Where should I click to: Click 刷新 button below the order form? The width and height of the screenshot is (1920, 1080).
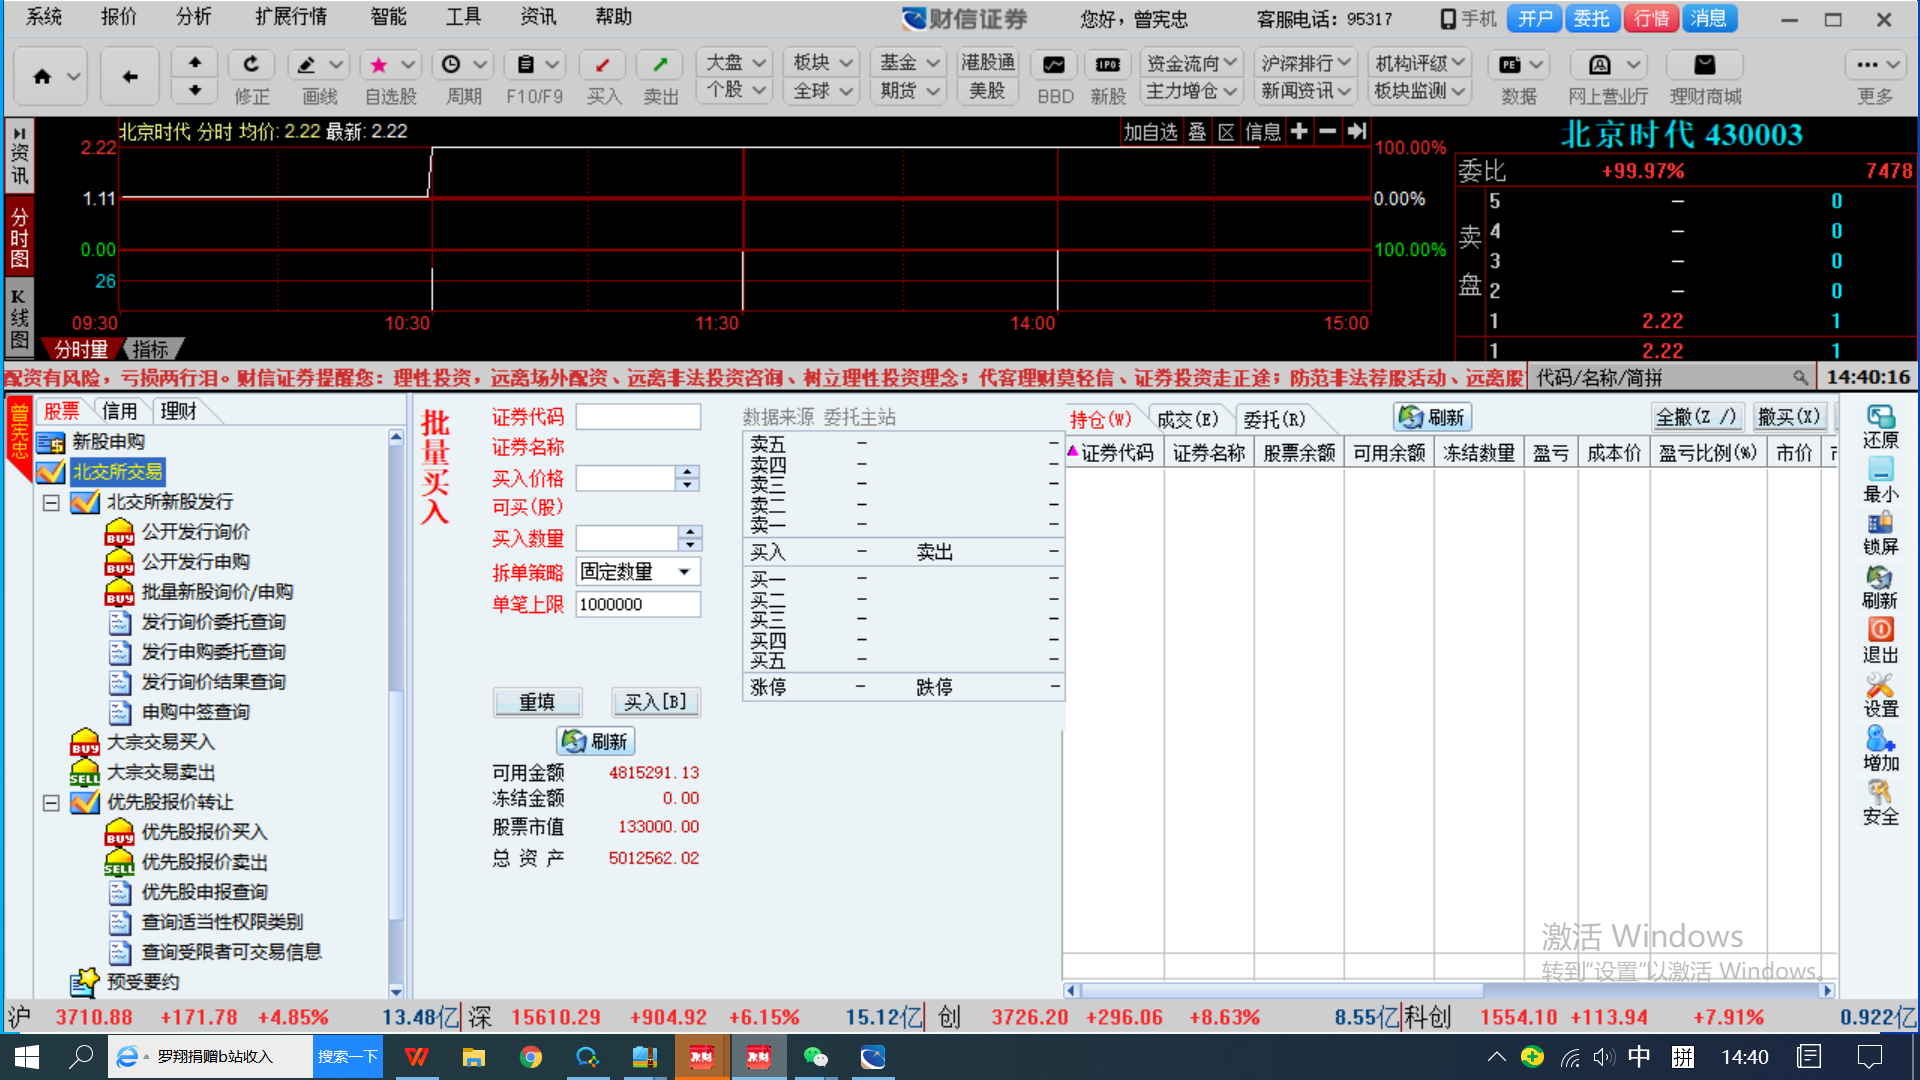[596, 741]
